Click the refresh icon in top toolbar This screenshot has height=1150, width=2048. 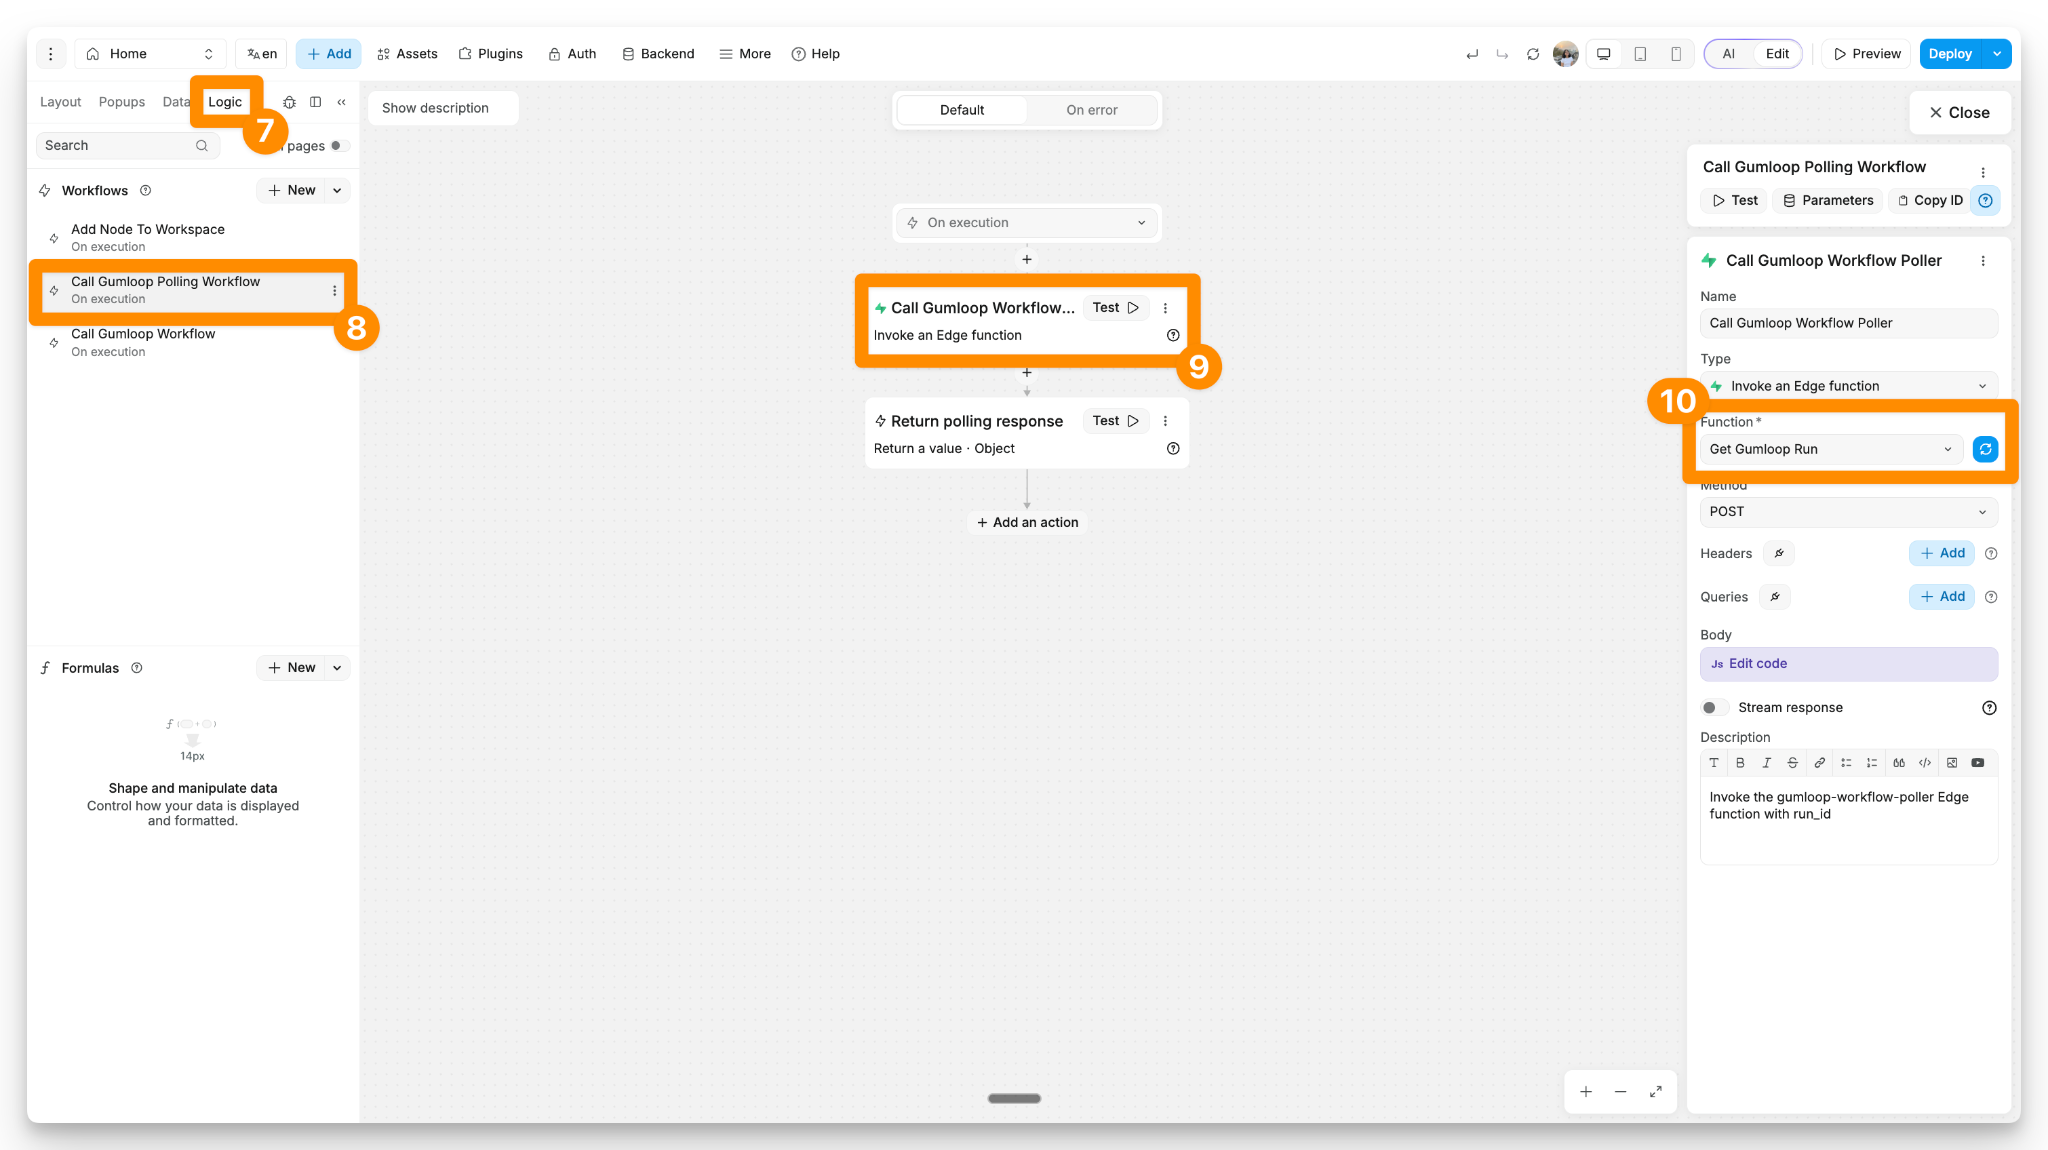pos(1533,54)
